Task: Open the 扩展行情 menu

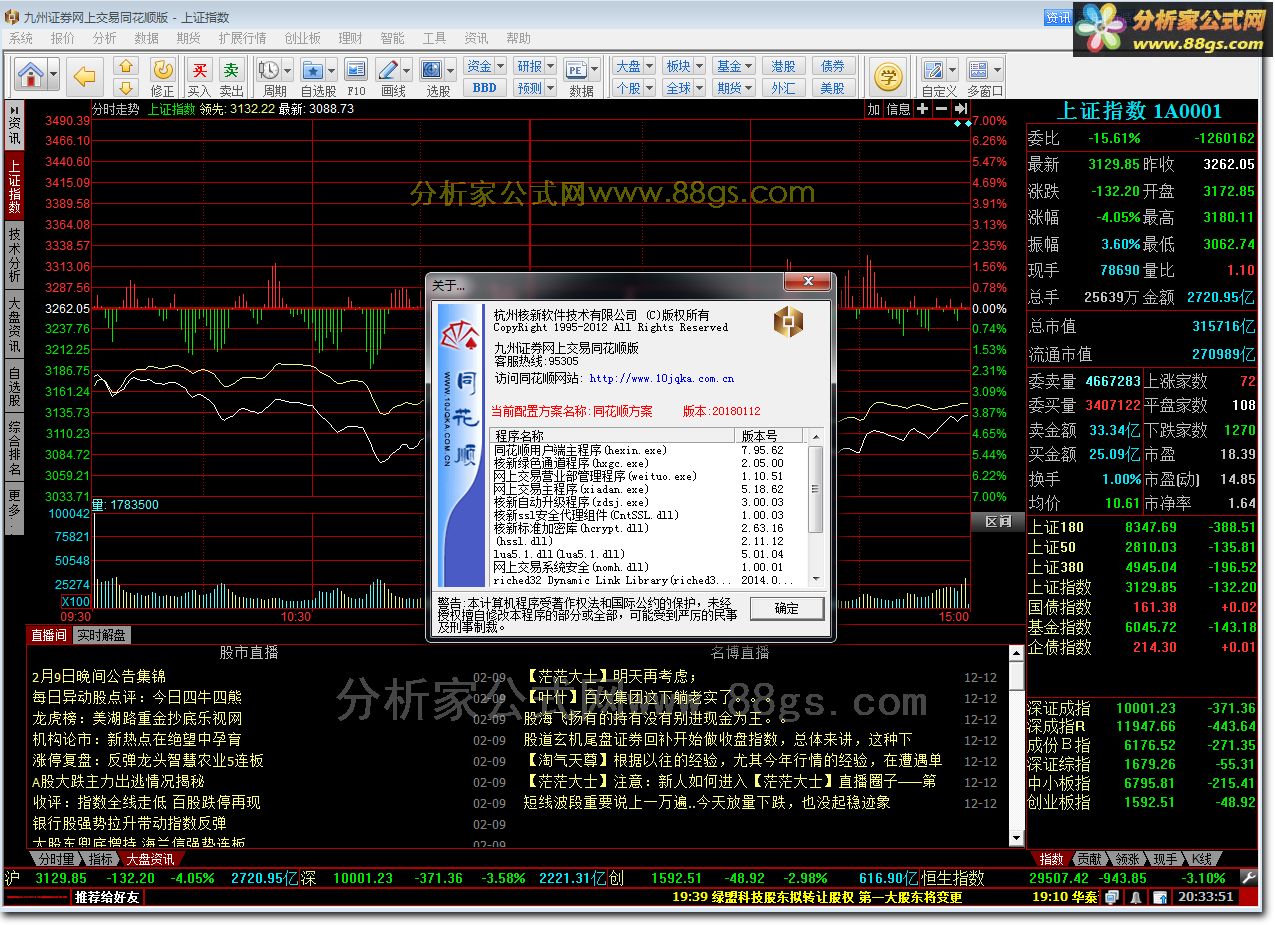Action: pyautogui.click(x=242, y=38)
